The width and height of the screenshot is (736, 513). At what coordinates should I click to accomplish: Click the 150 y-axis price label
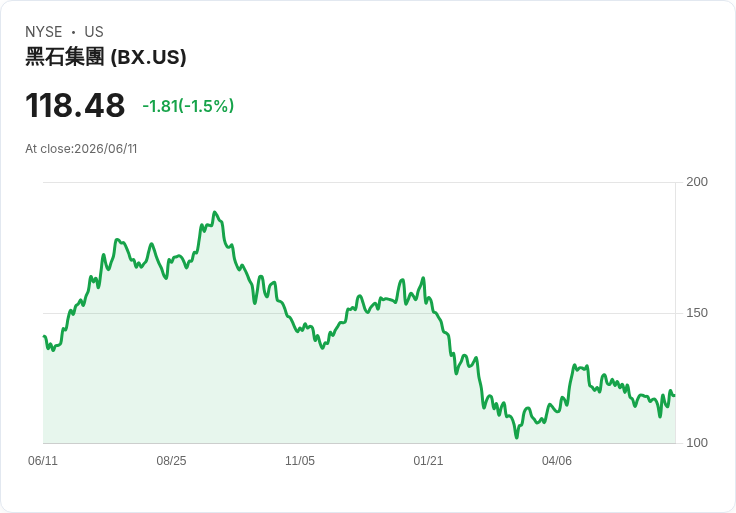[x=697, y=313]
